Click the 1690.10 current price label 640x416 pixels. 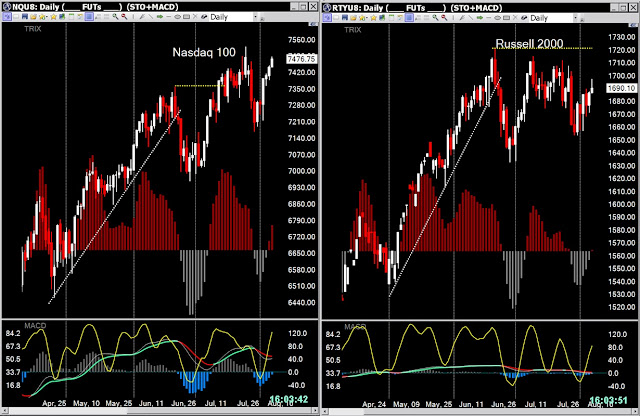click(x=622, y=88)
